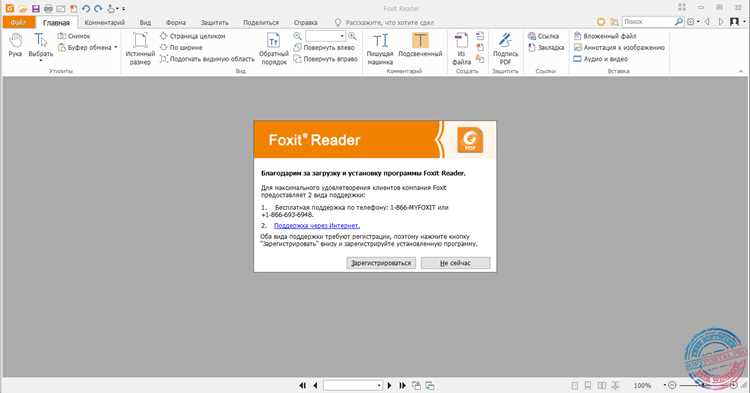Go to previous search result arrow

tap(707, 22)
